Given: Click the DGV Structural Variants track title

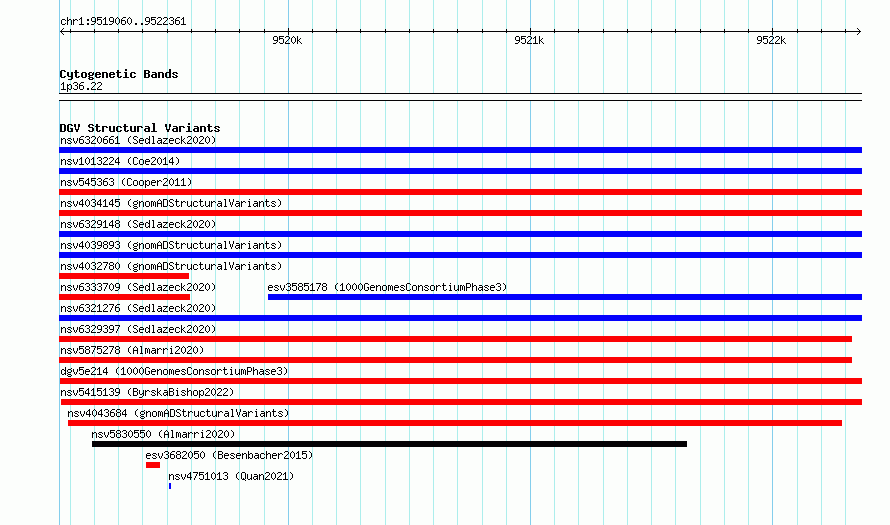Looking at the screenshot, I should click(x=140, y=128).
